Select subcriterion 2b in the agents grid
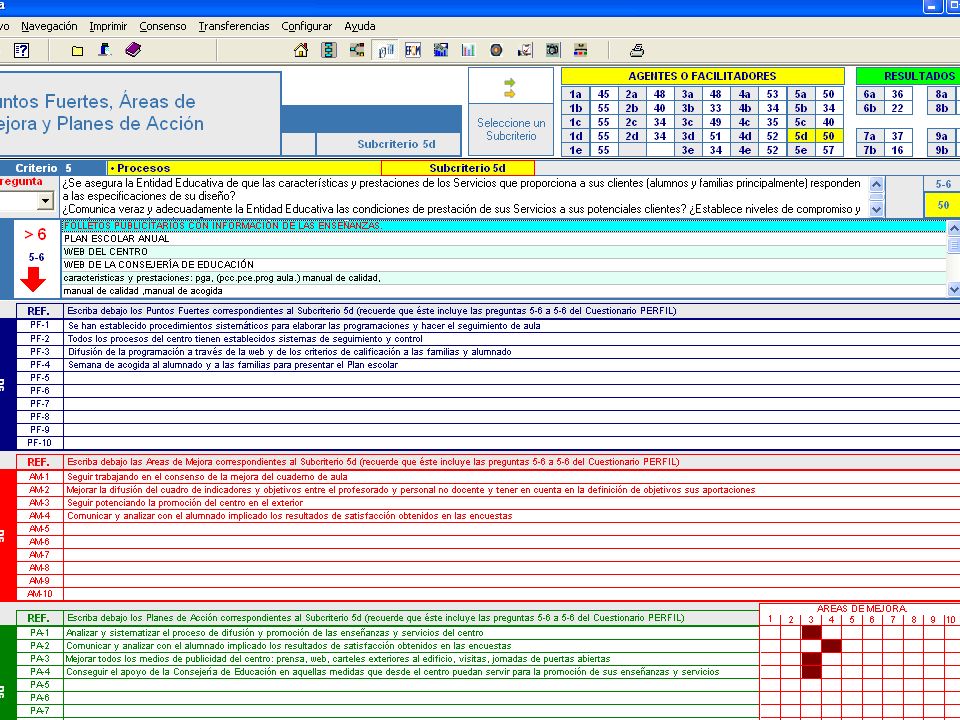The width and height of the screenshot is (960, 720). point(632,108)
